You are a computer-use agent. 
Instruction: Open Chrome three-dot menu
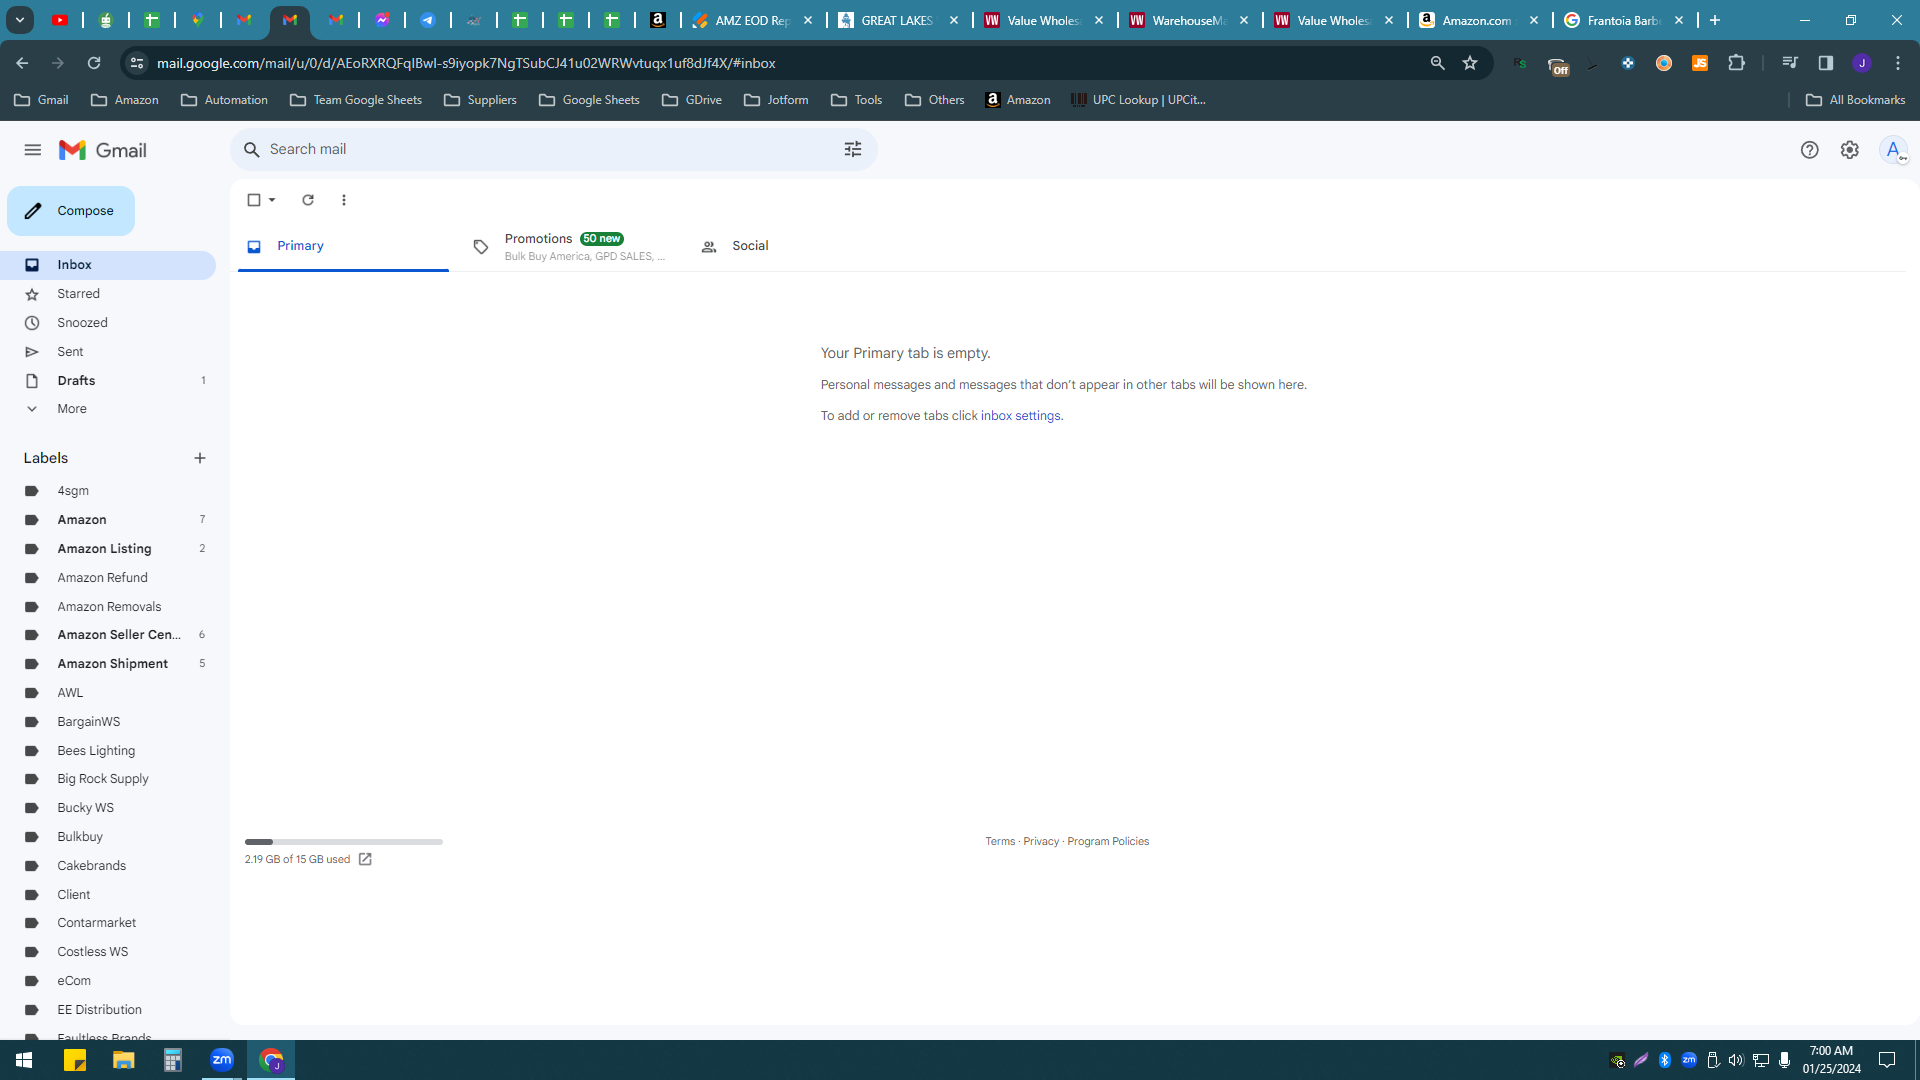click(1898, 63)
